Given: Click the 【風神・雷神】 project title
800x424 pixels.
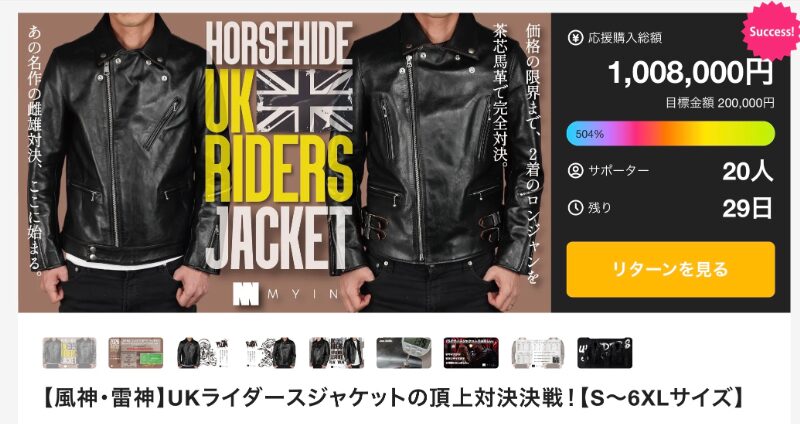Looking at the screenshot, I should (390, 398).
